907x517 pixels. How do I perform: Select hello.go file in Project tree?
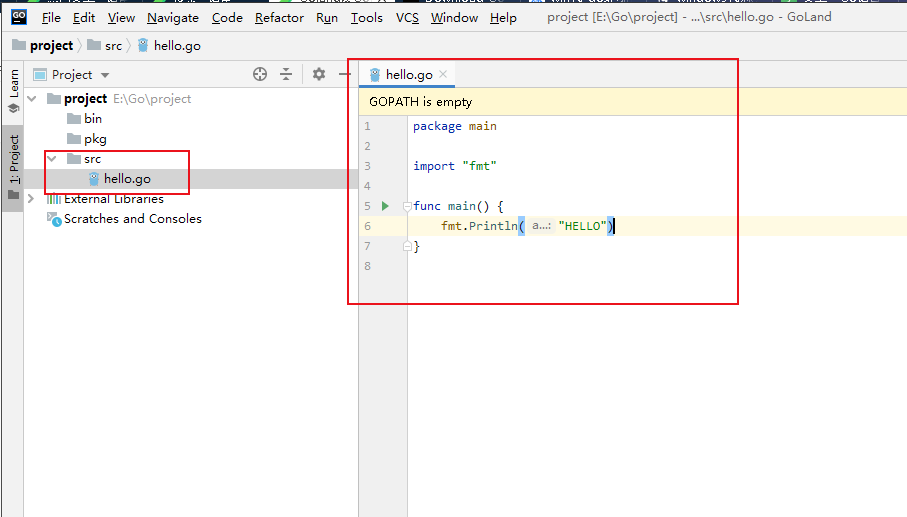click(120, 179)
